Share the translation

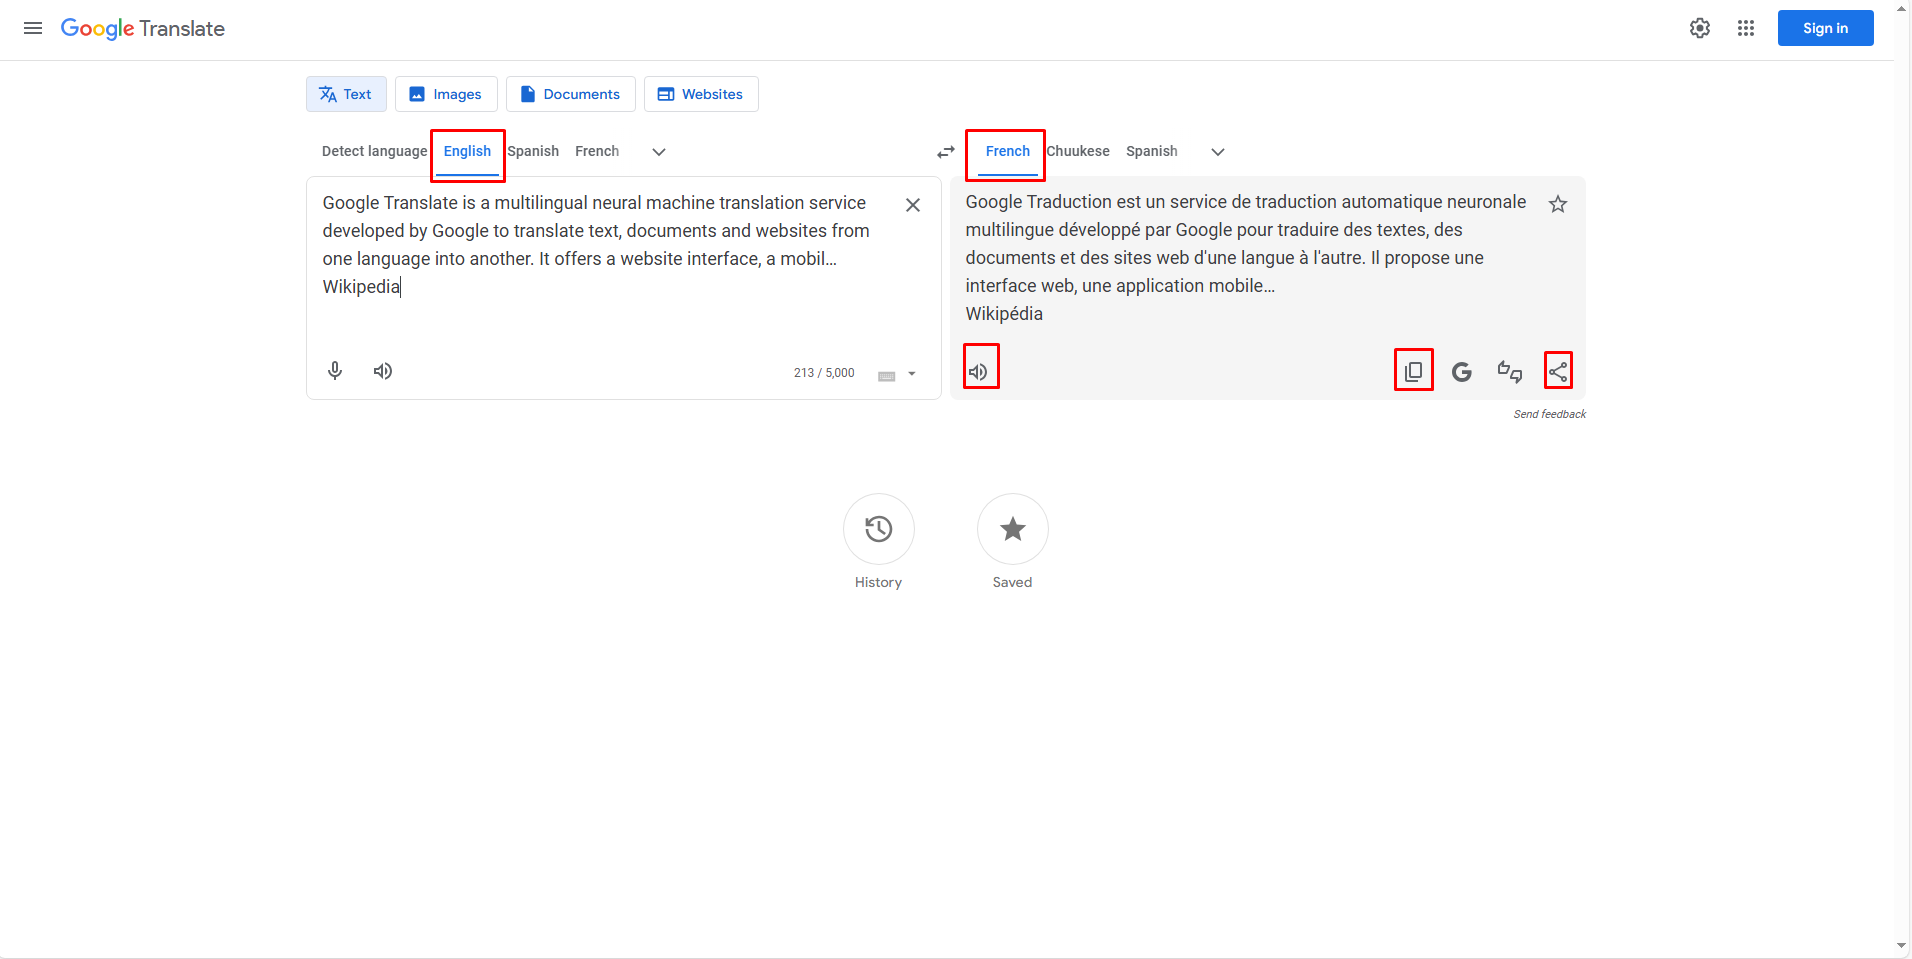coord(1558,370)
